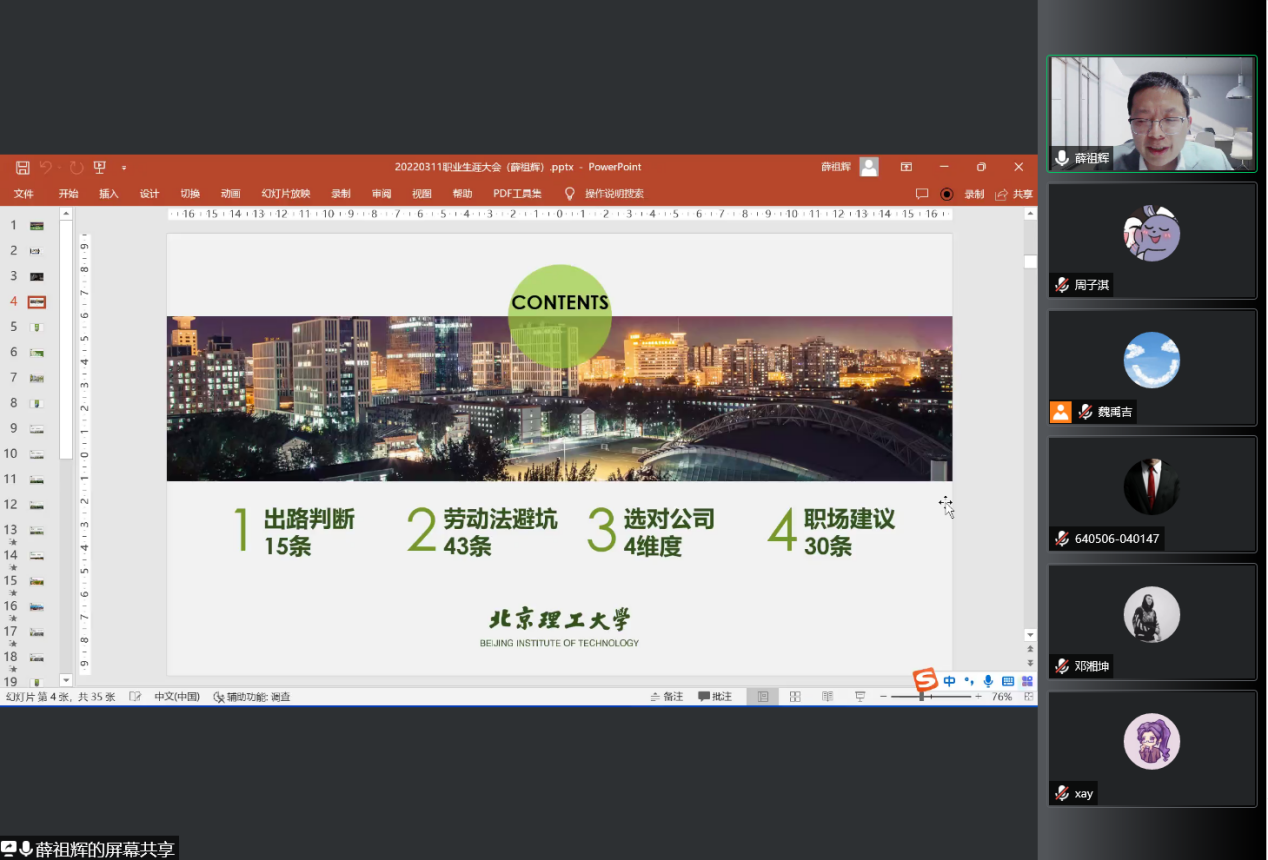Toggle the 备注 notes pane
The image size is (1268, 860).
[x=667, y=697]
